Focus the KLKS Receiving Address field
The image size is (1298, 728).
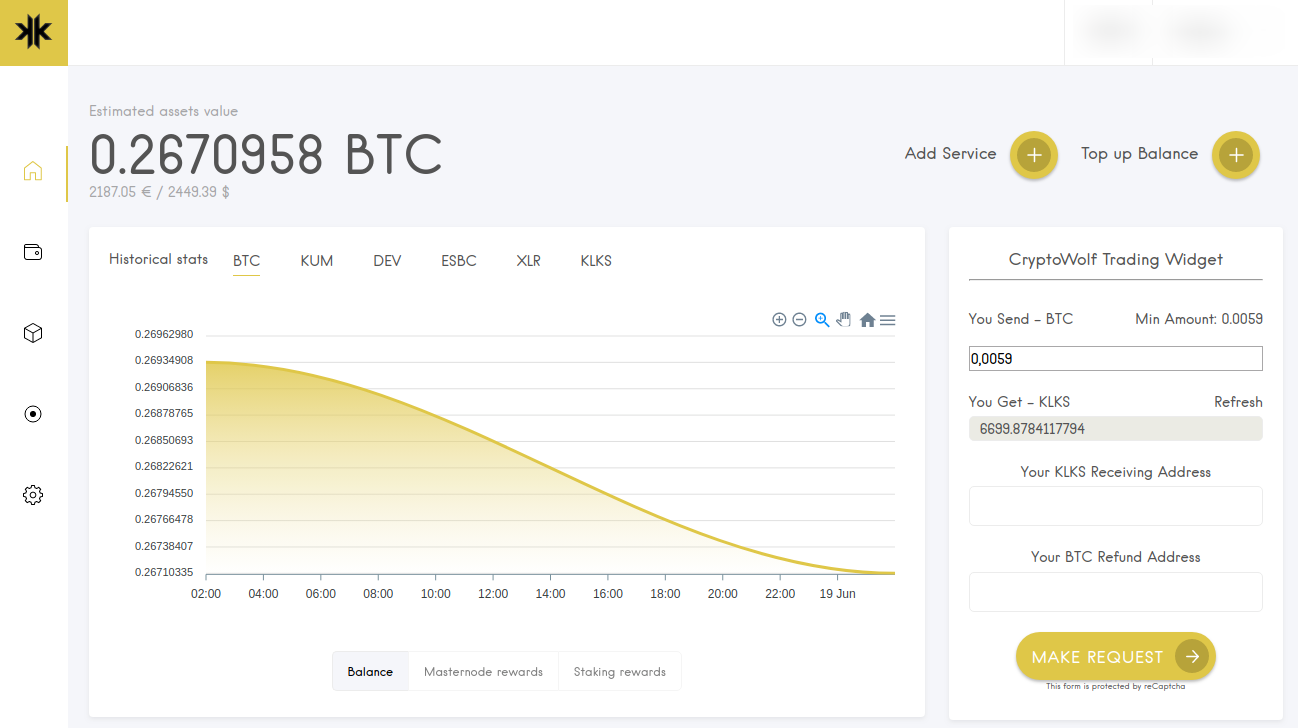coord(1116,506)
